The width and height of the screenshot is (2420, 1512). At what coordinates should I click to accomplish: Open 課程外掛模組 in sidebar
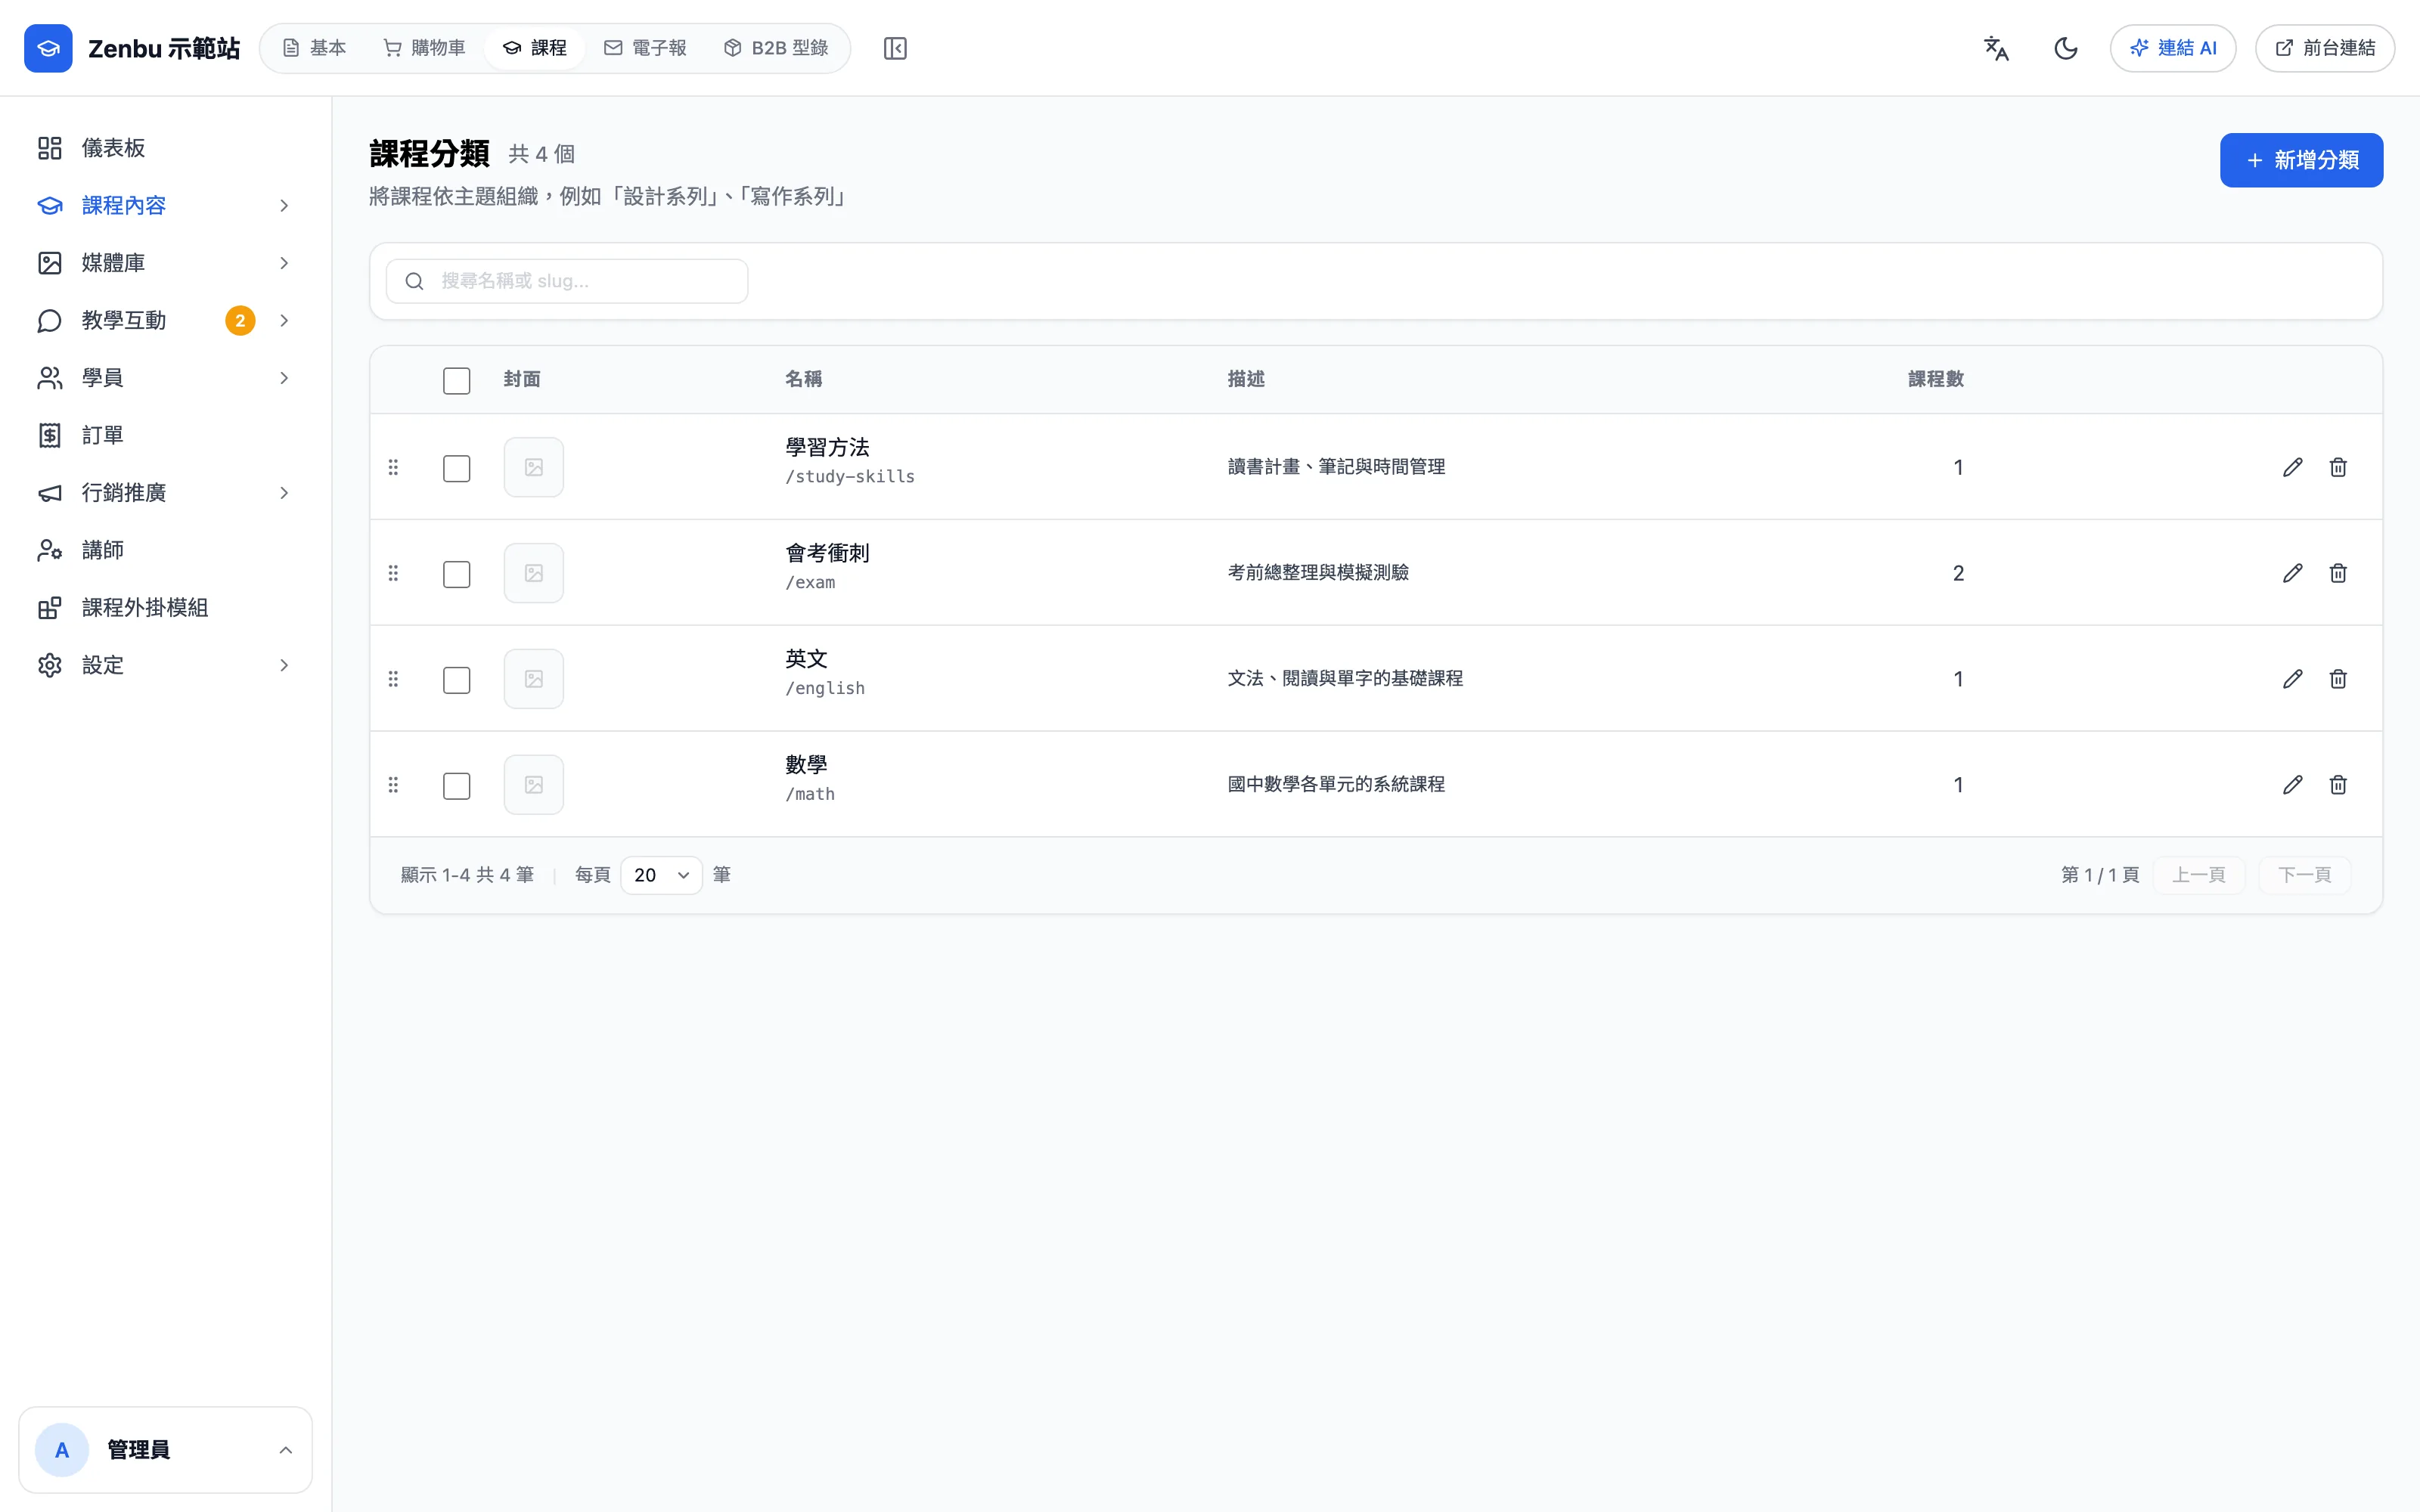point(165,607)
